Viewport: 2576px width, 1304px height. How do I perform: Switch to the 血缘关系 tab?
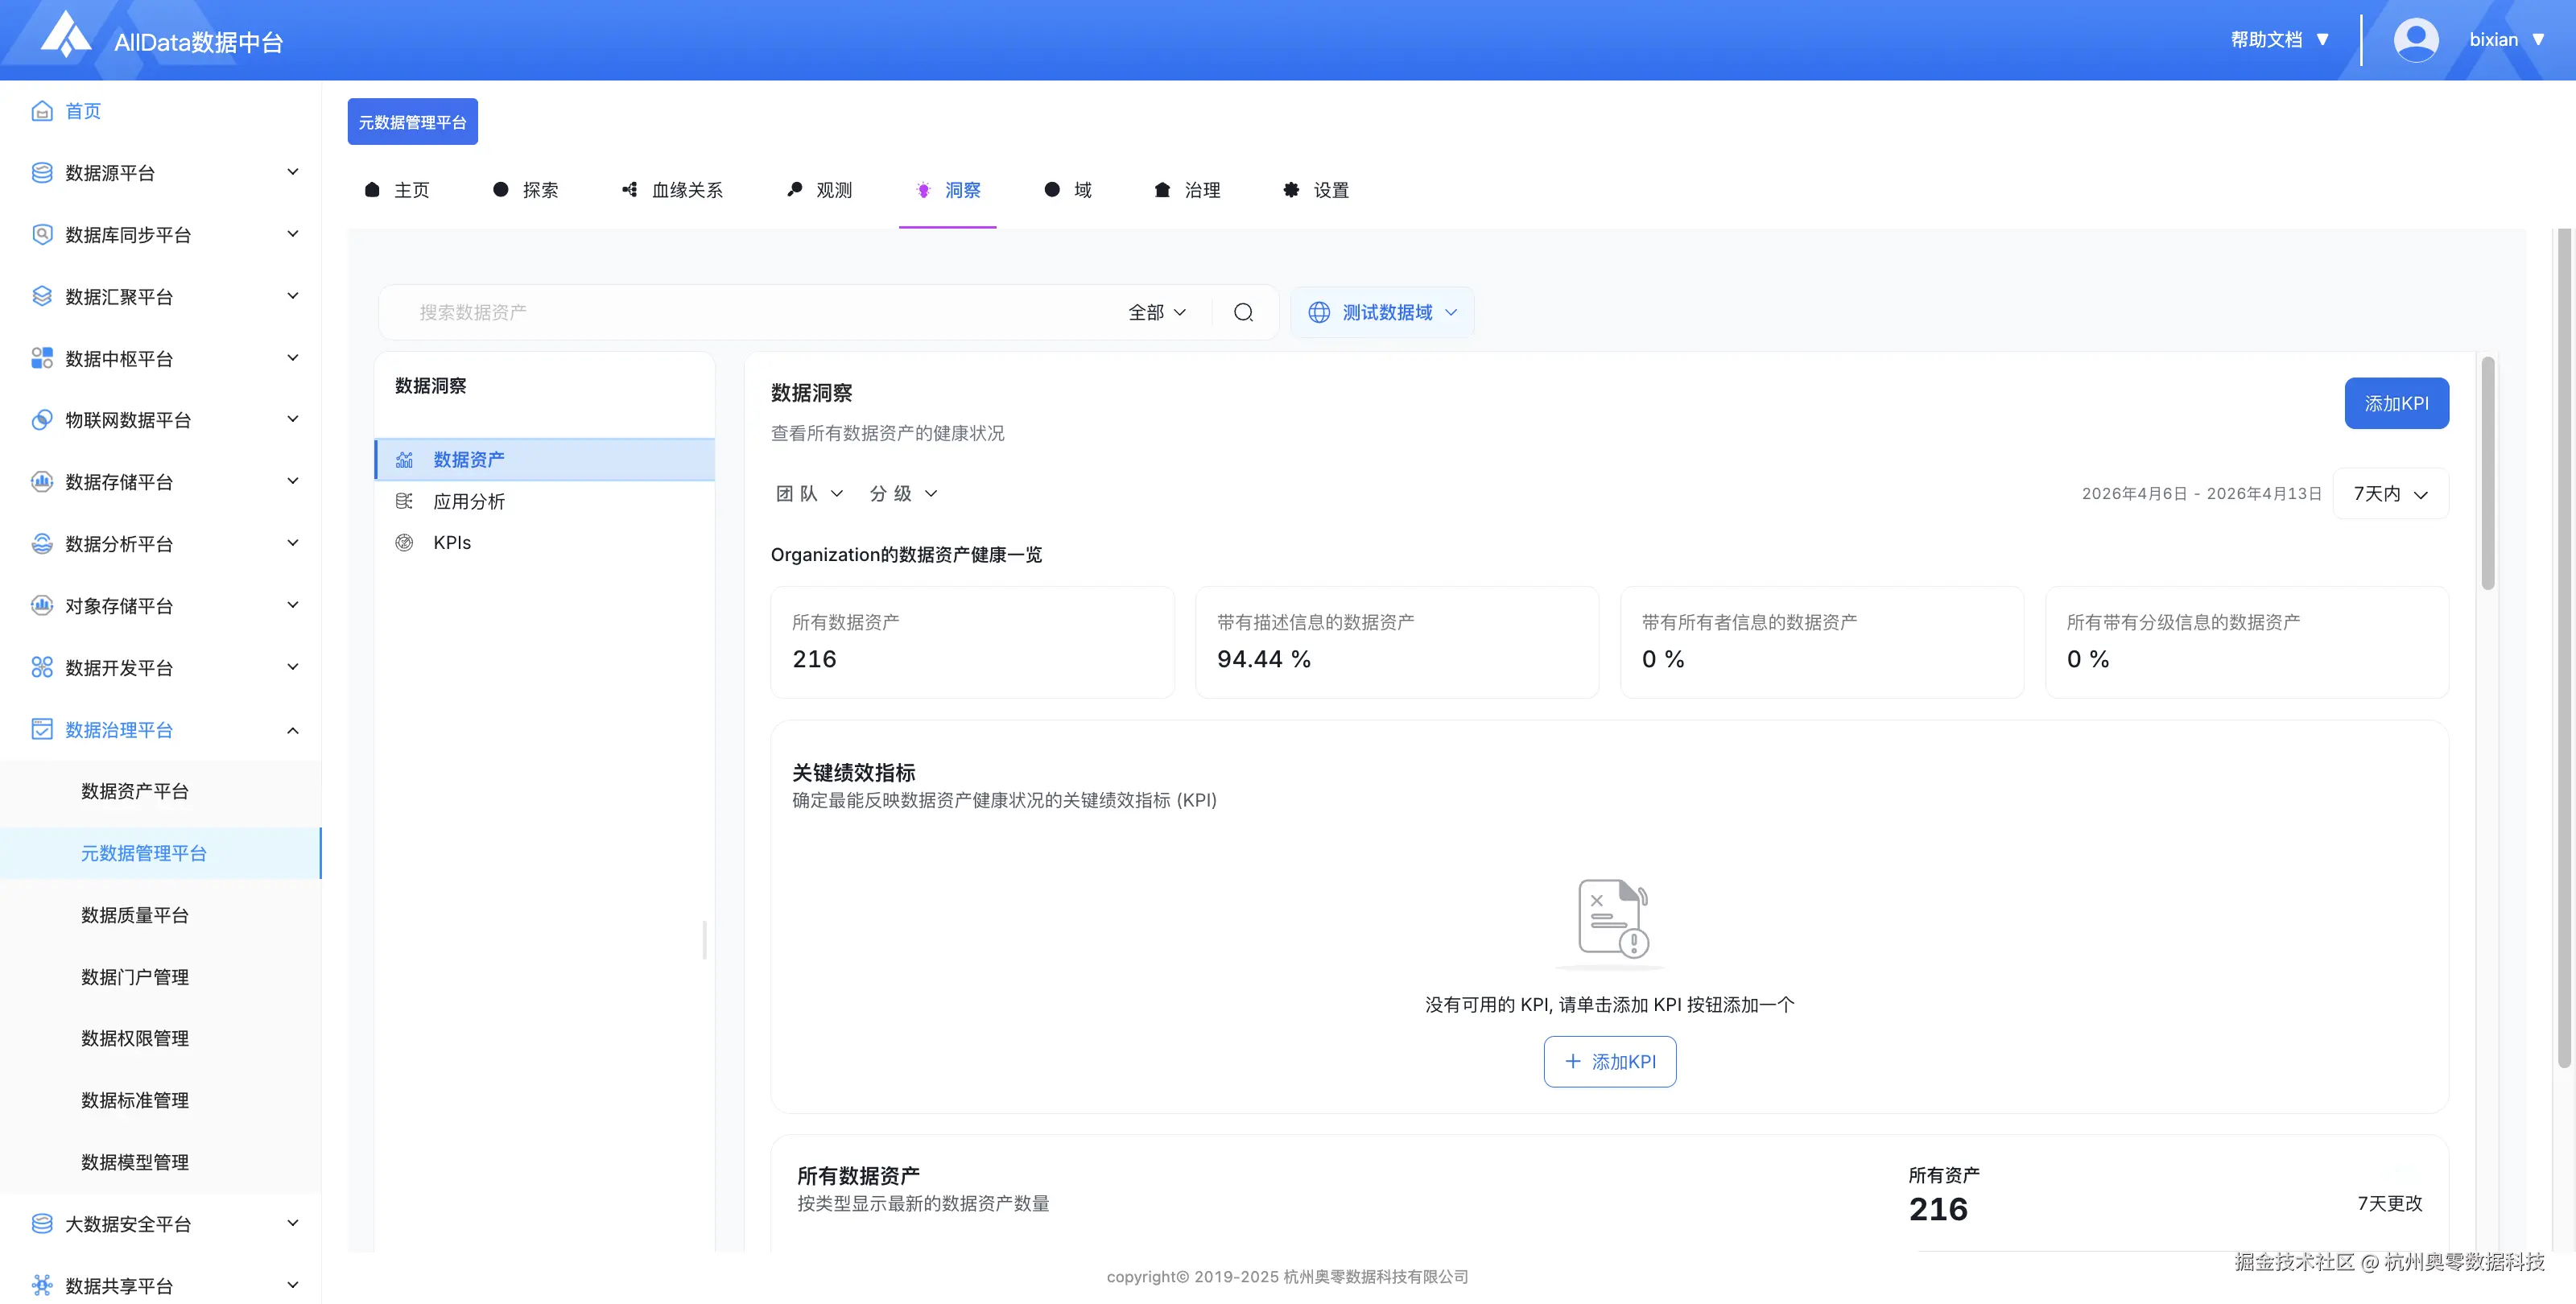[688, 190]
